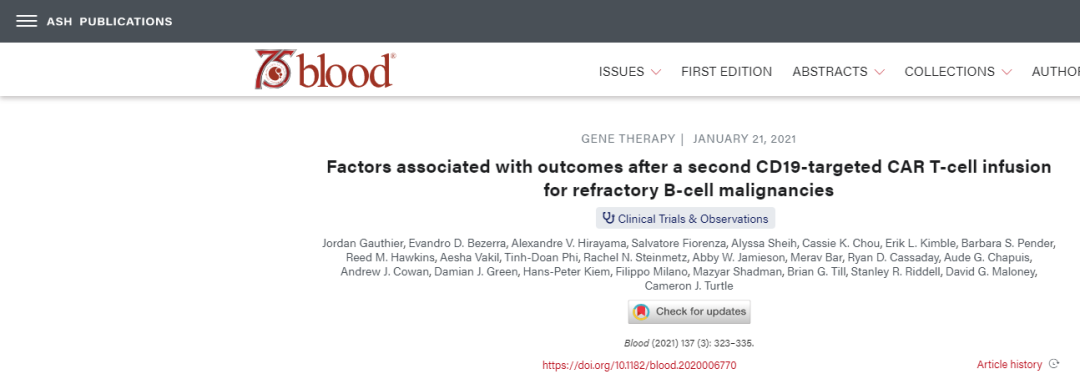Open the Clinical Trials & Observations tag
The image size is (1080, 384).
coord(685,219)
